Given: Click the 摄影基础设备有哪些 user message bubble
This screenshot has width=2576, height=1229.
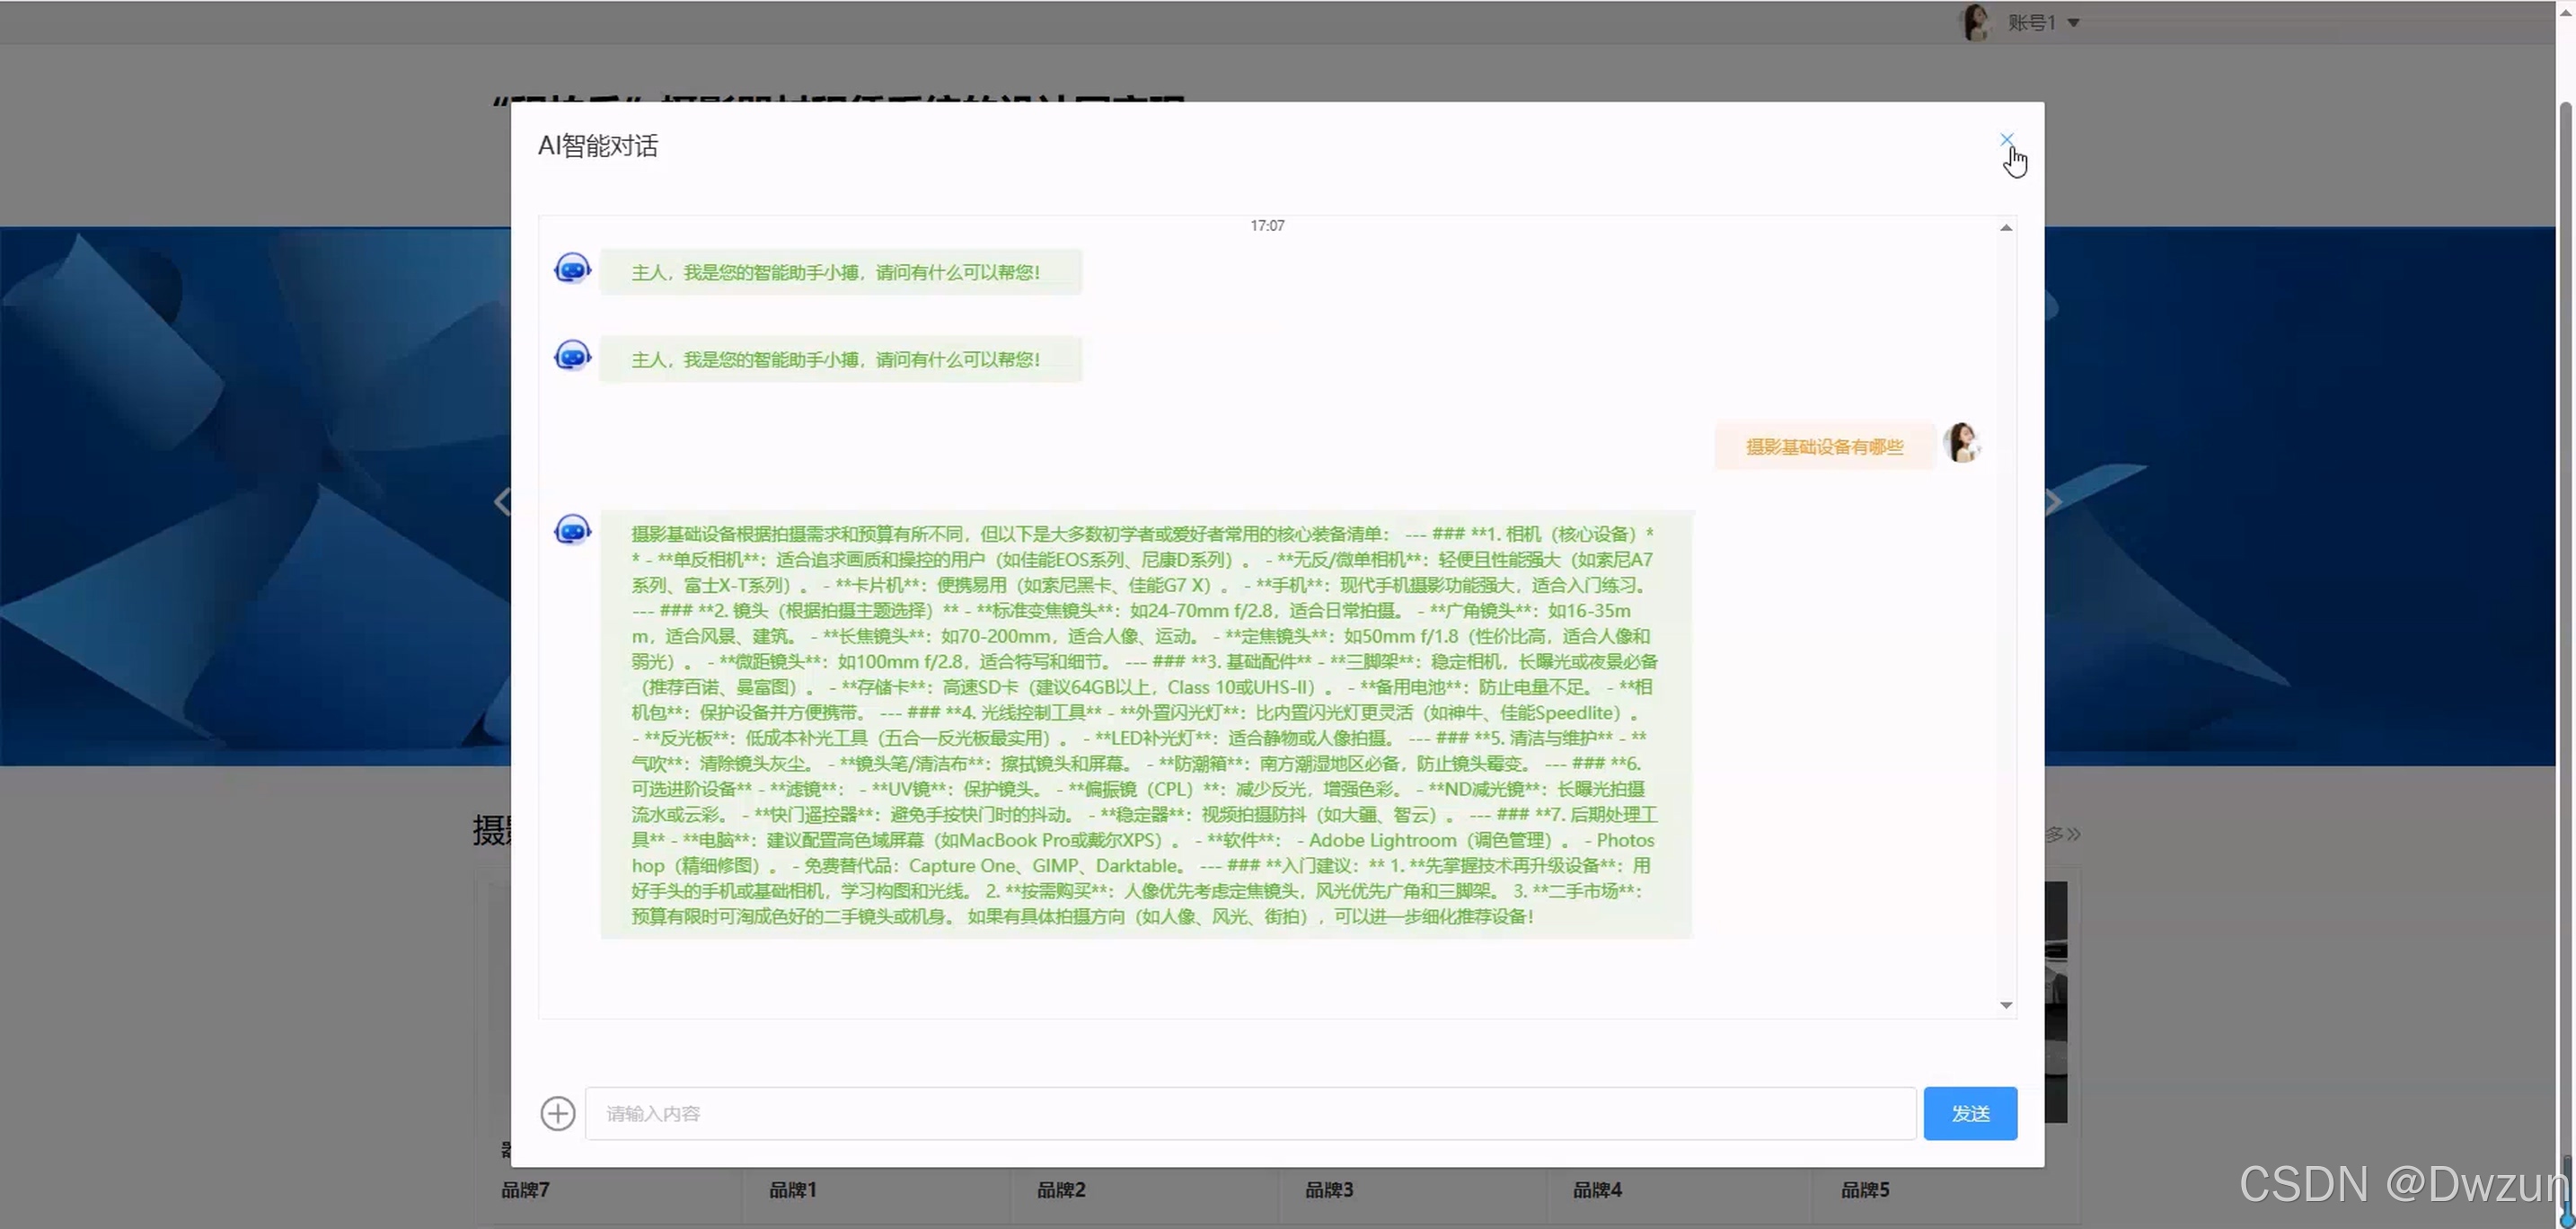Looking at the screenshot, I should point(1824,447).
